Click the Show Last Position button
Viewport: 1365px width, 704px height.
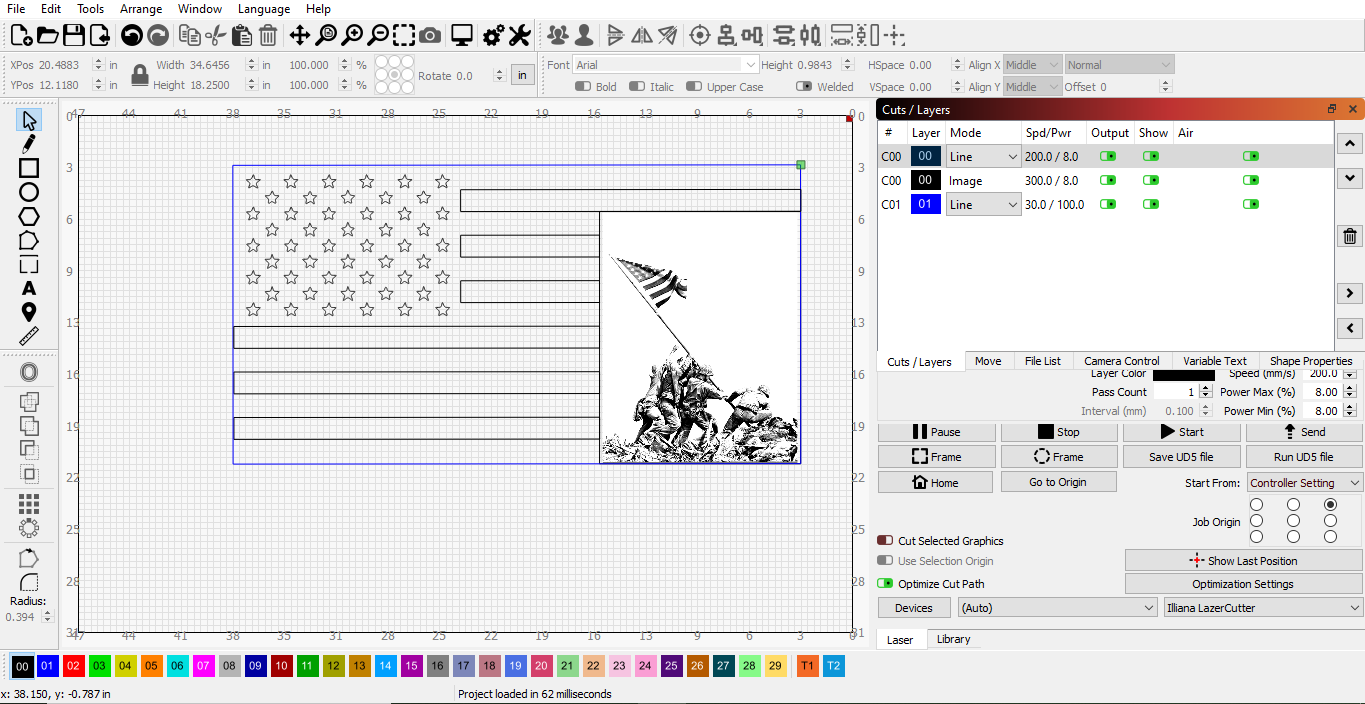click(x=1243, y=561)
